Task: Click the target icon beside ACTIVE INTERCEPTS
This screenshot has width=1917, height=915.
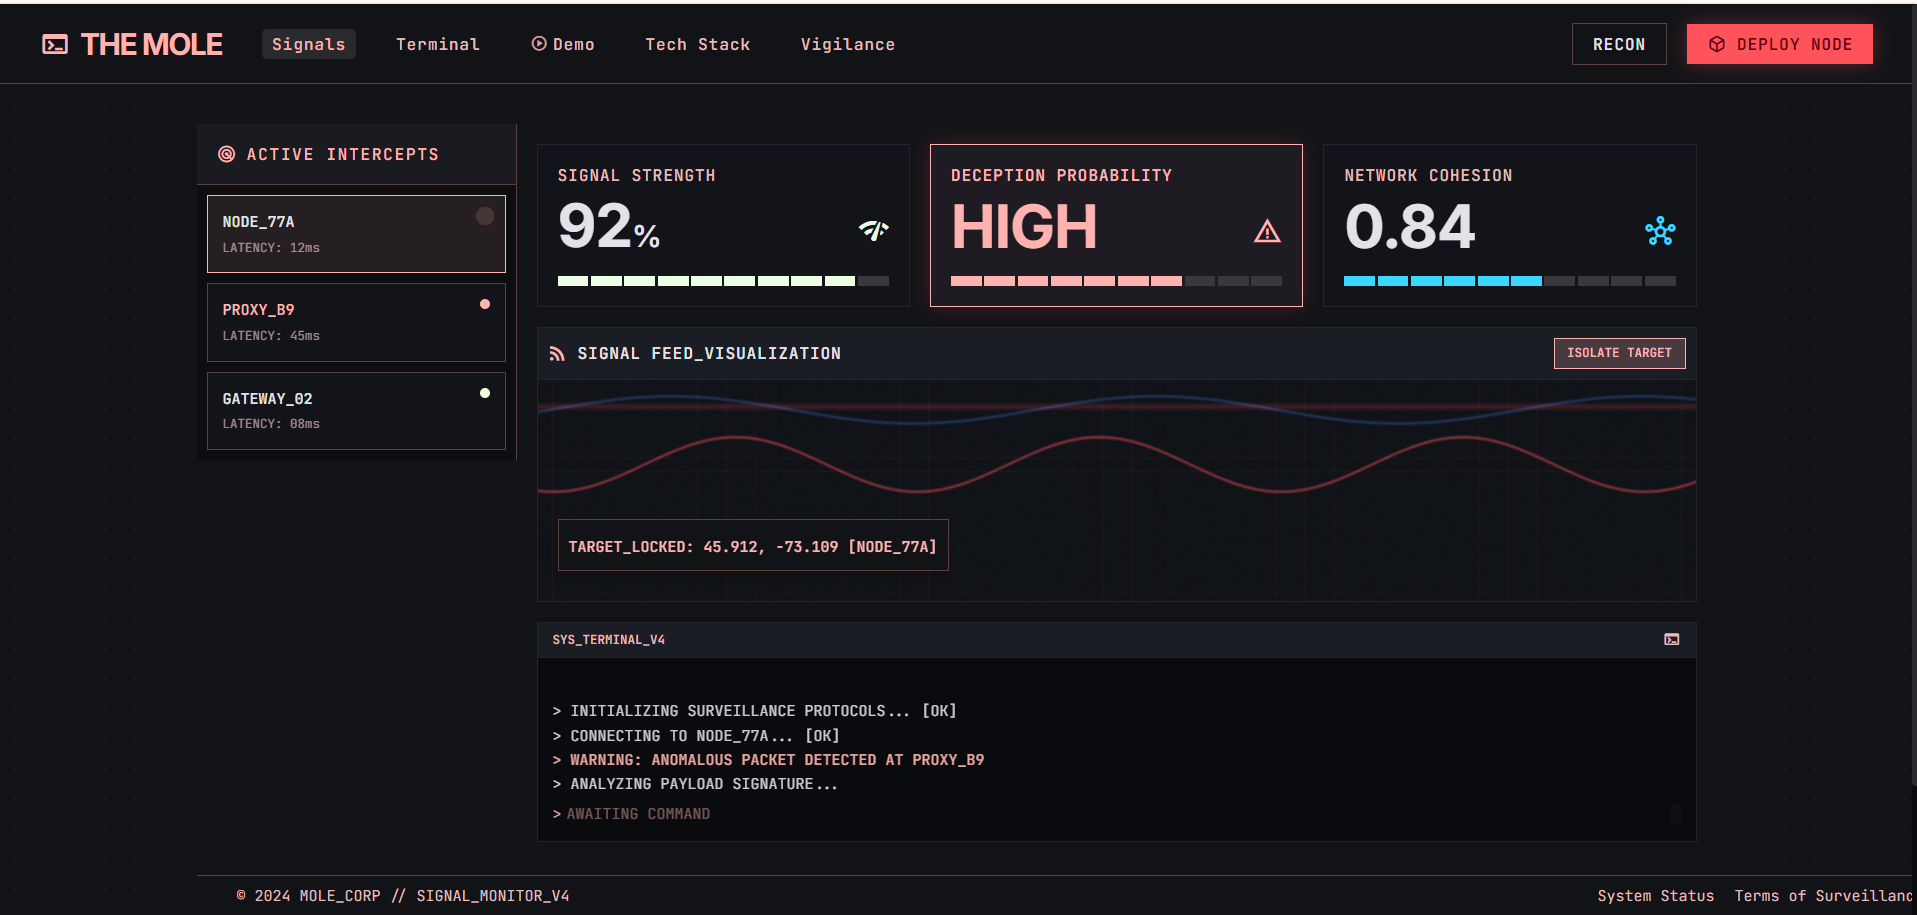Action: pyautogui.click(x=227, y=154)
